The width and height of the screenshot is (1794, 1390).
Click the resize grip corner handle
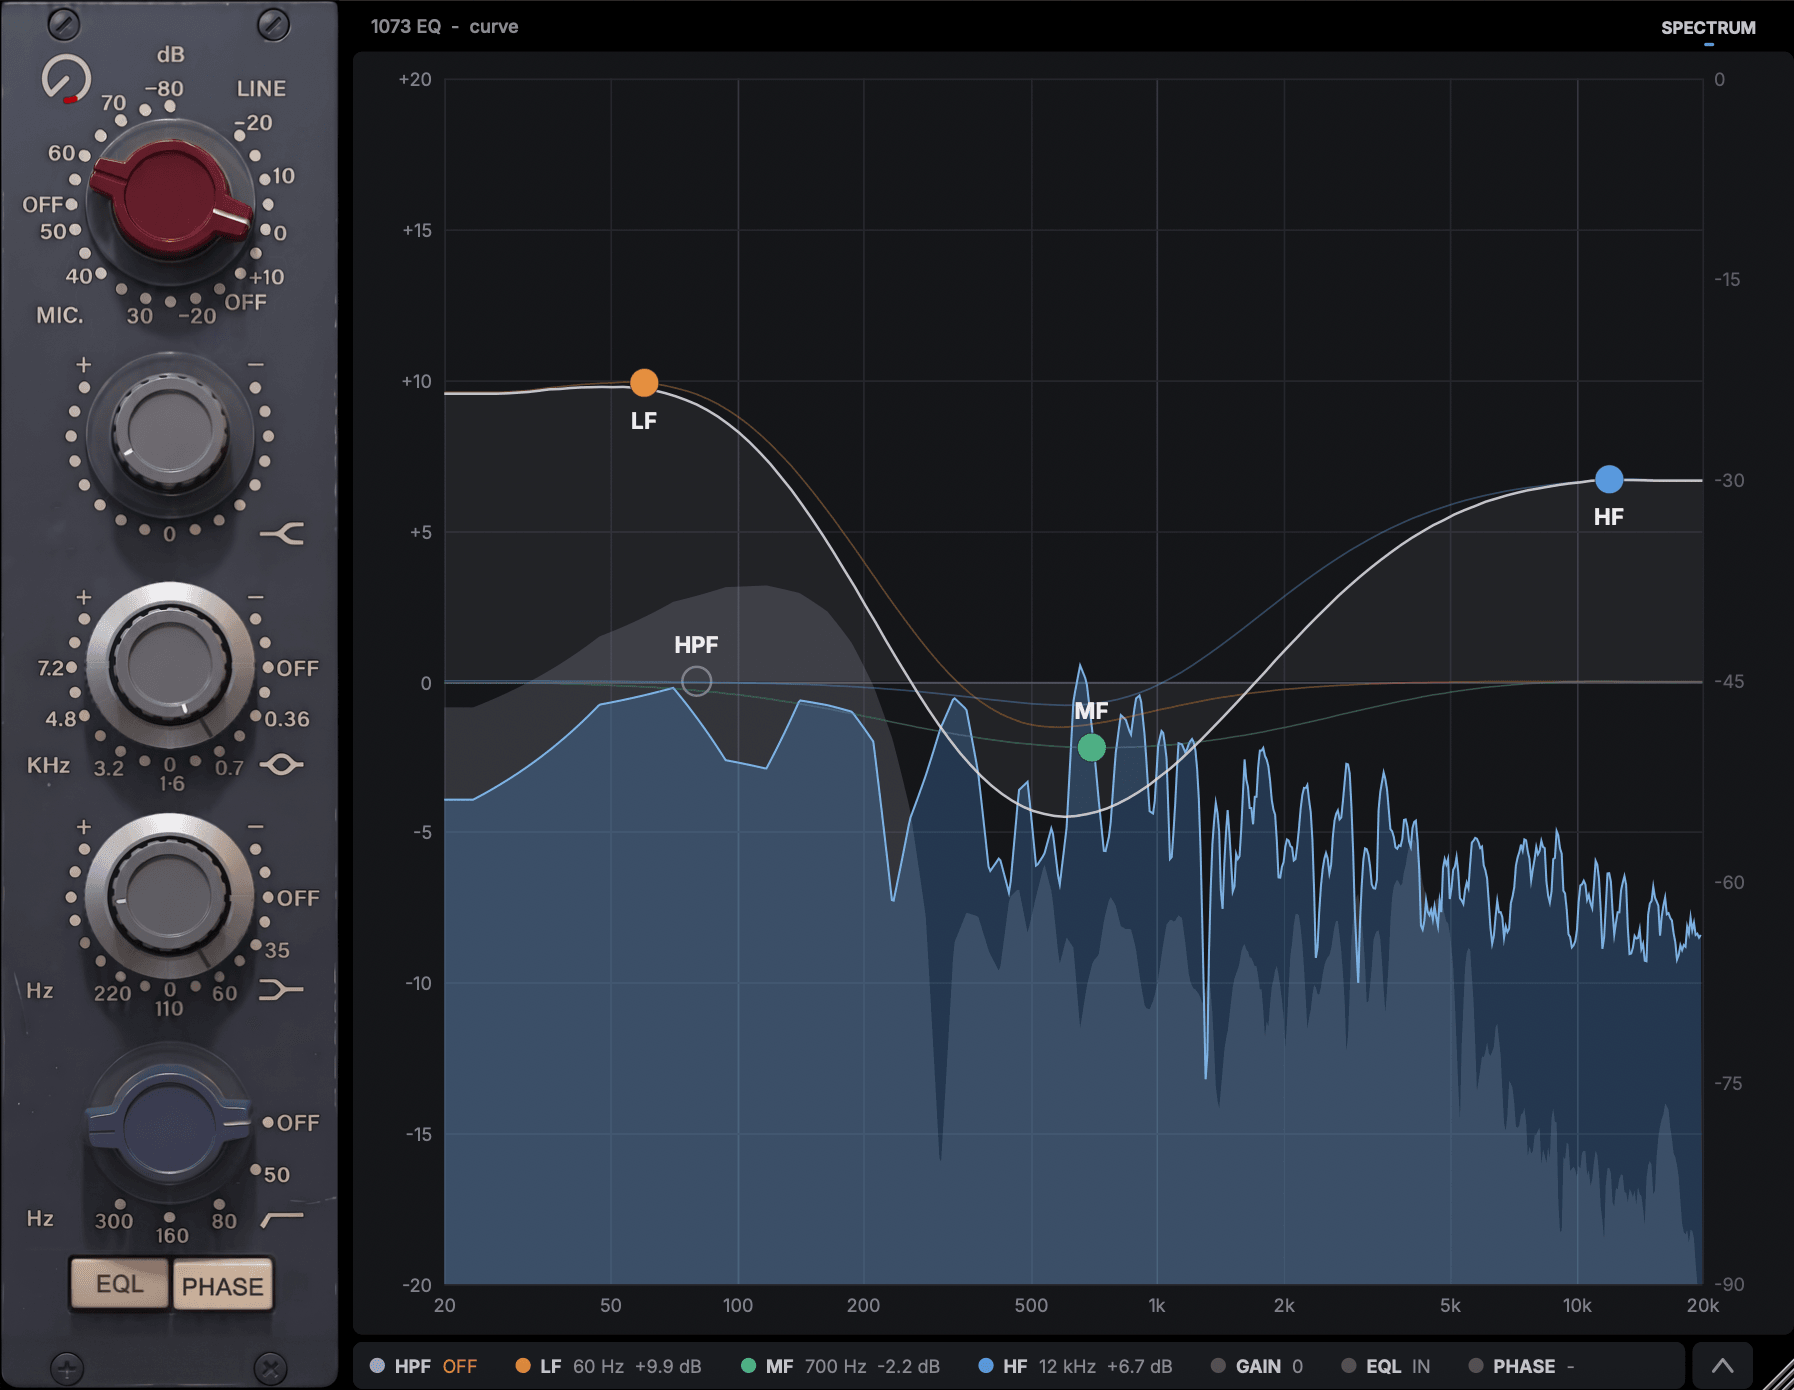pyautogui.click(x=1777, y=1374)
